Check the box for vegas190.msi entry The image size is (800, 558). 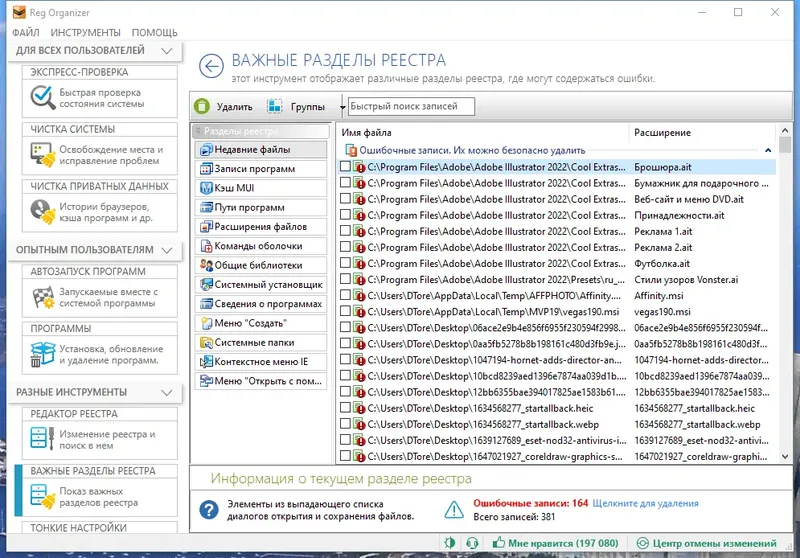[x=345, y=311]
